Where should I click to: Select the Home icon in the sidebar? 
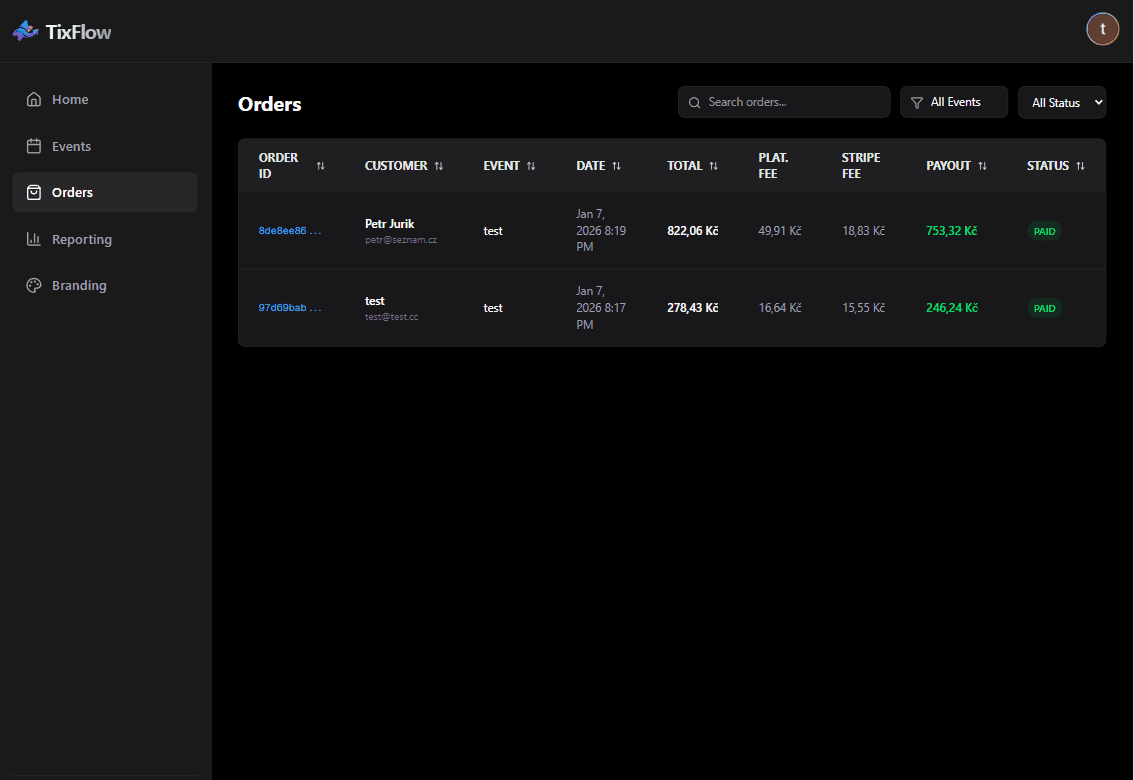(x=33, y=99)
